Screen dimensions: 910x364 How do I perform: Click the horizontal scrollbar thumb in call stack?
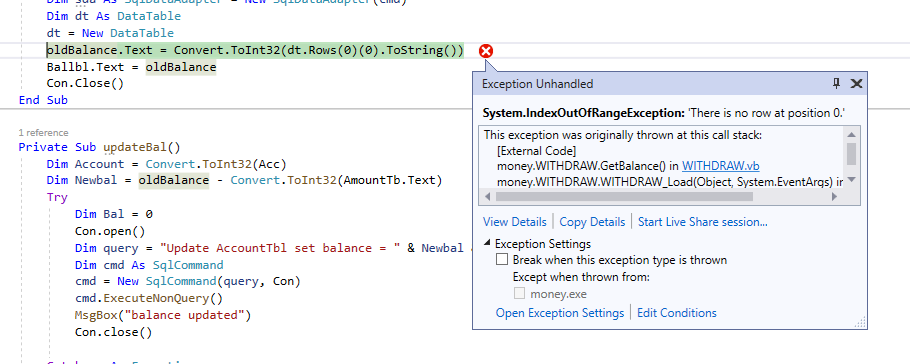pyautogui.click(x=624, y=197)
